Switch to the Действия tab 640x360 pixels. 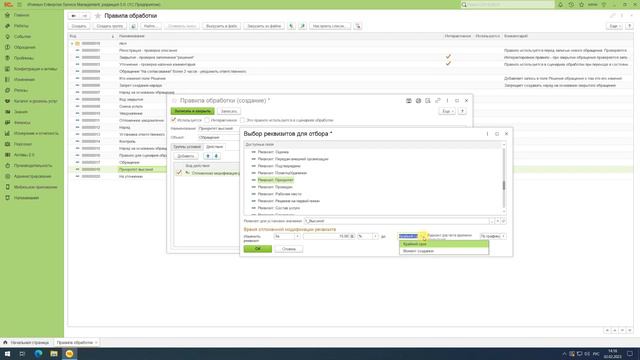214,147
